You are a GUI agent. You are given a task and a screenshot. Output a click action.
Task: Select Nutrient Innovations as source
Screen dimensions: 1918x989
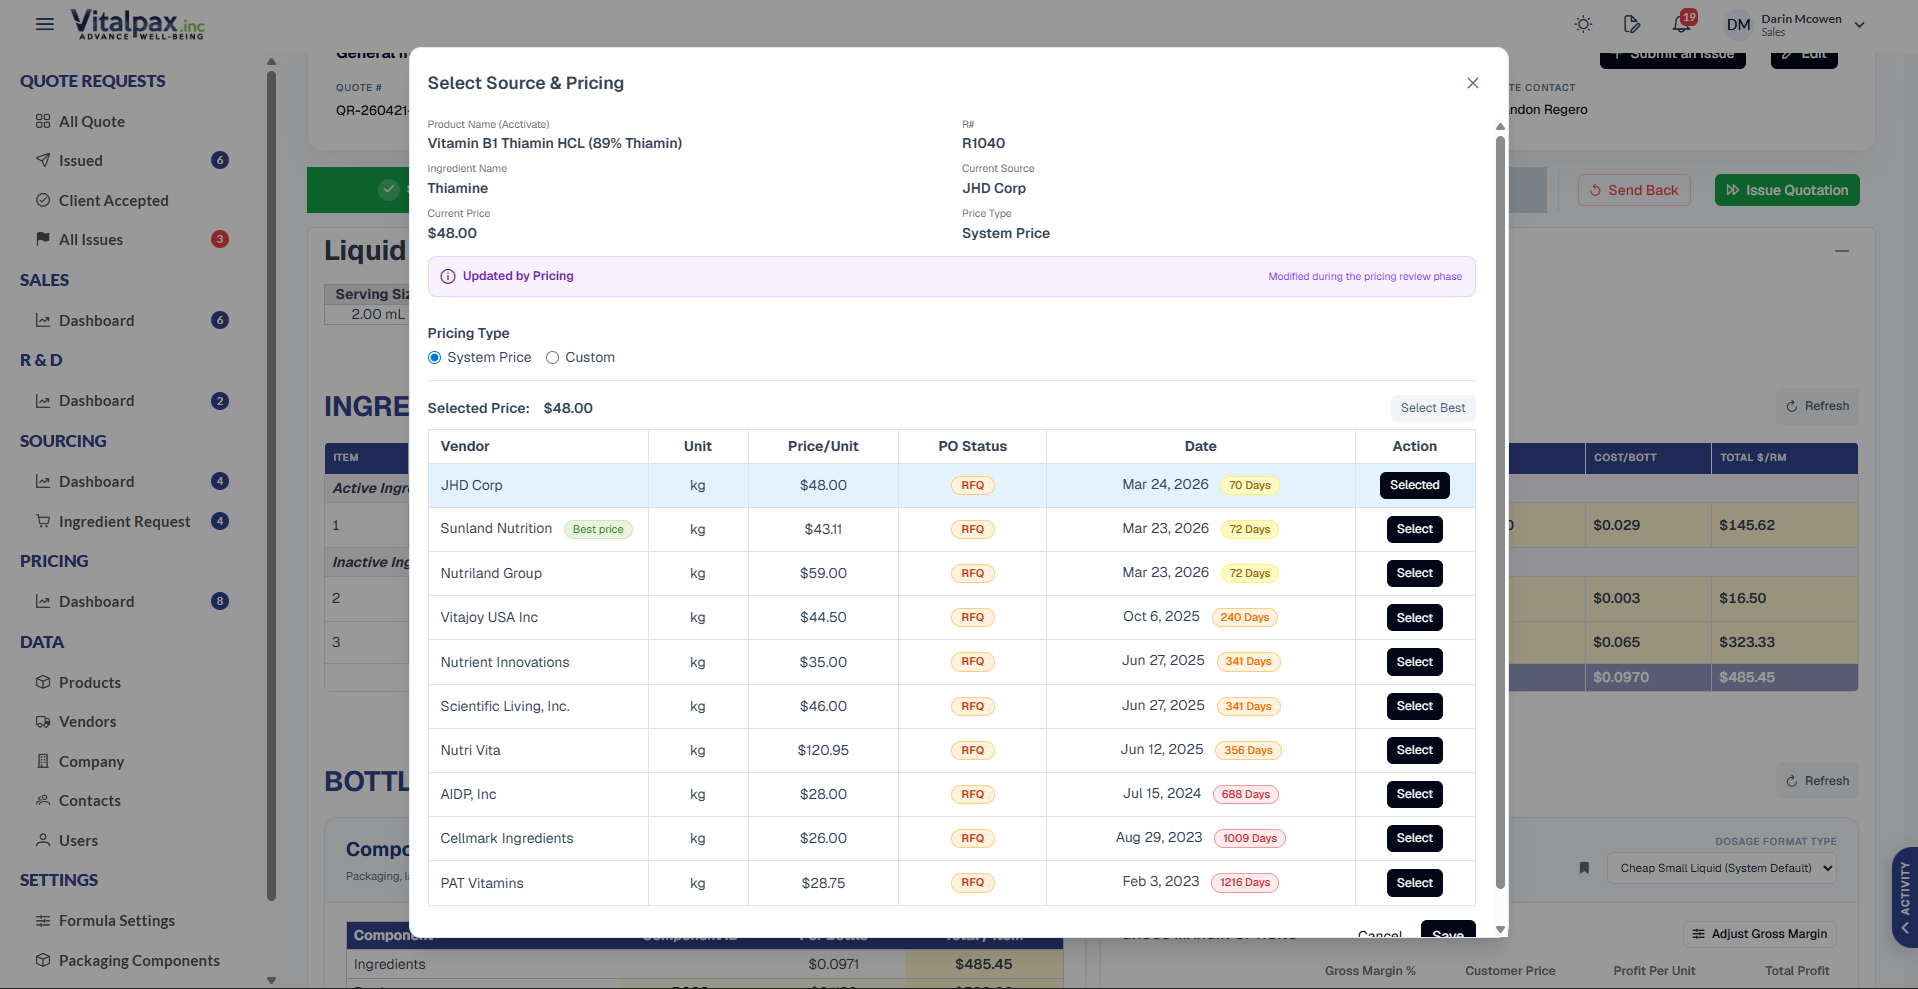point(1414,662)
